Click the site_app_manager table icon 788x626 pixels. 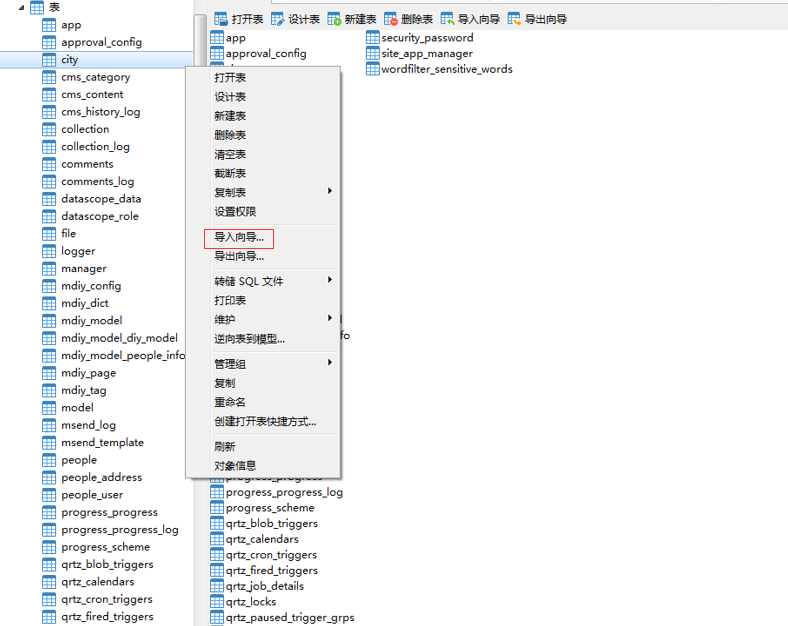tap(373, 54)
